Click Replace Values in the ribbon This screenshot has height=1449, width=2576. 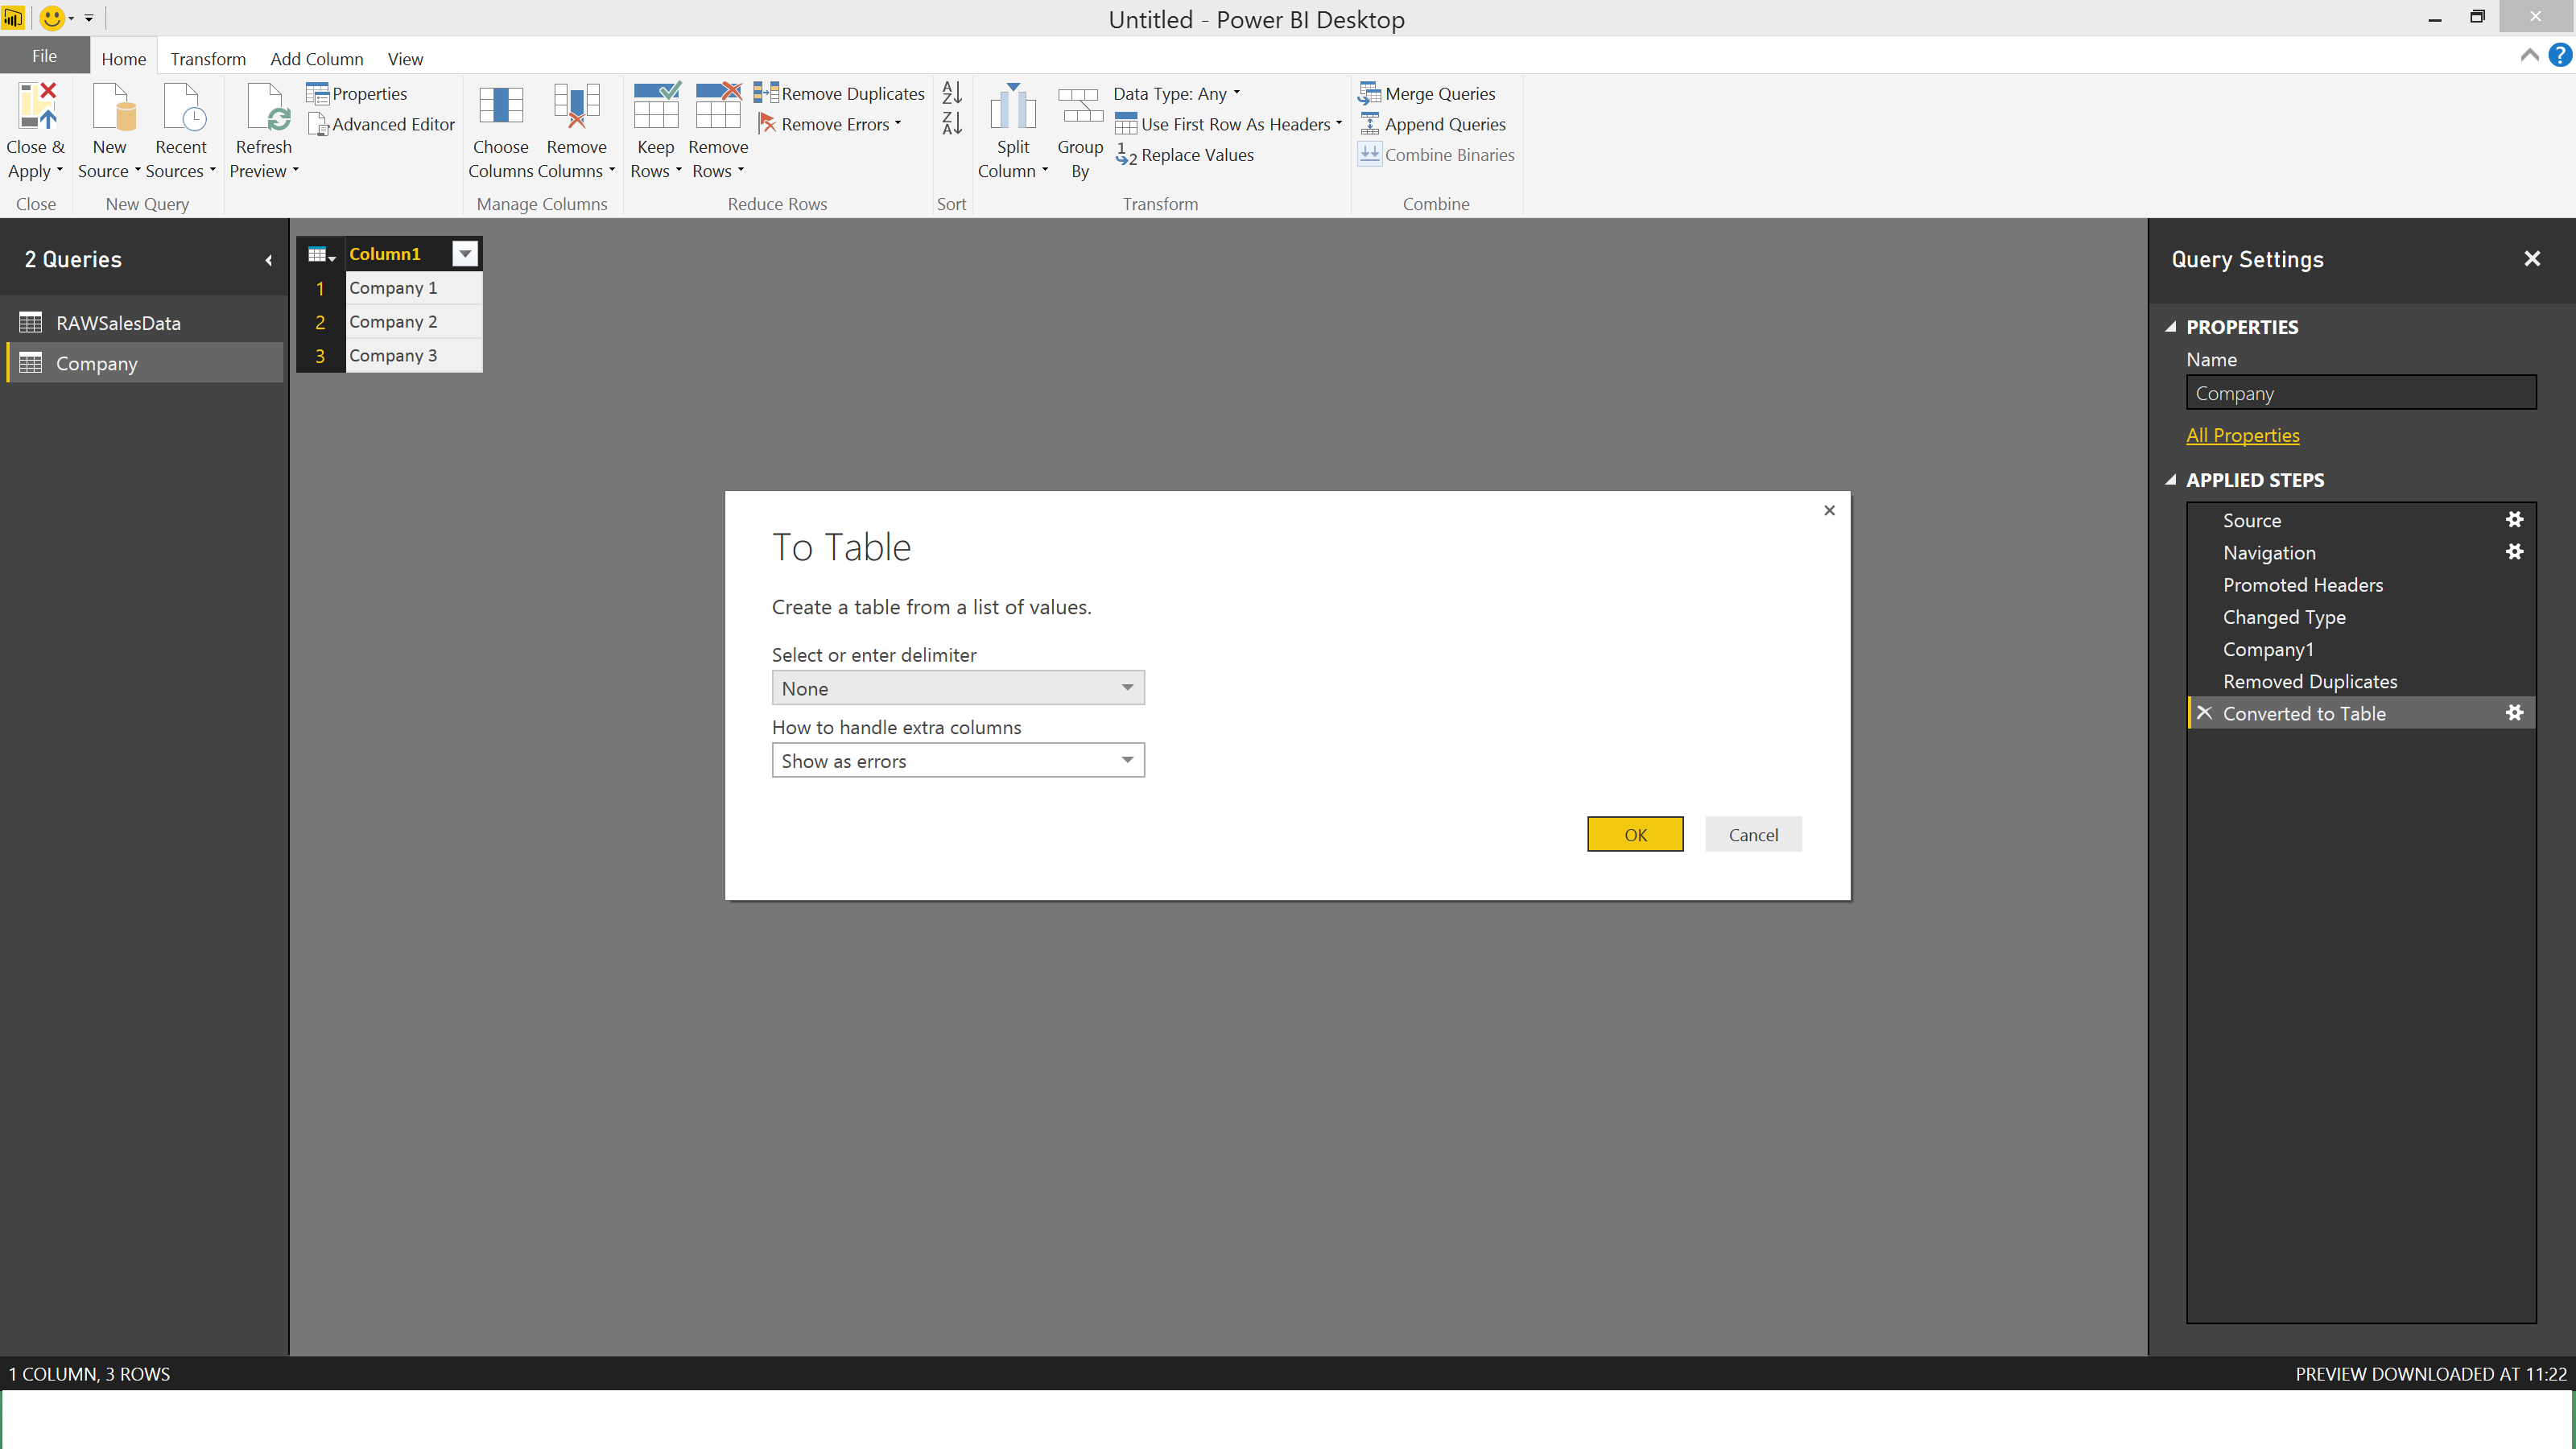click(x=1185, y=155)
